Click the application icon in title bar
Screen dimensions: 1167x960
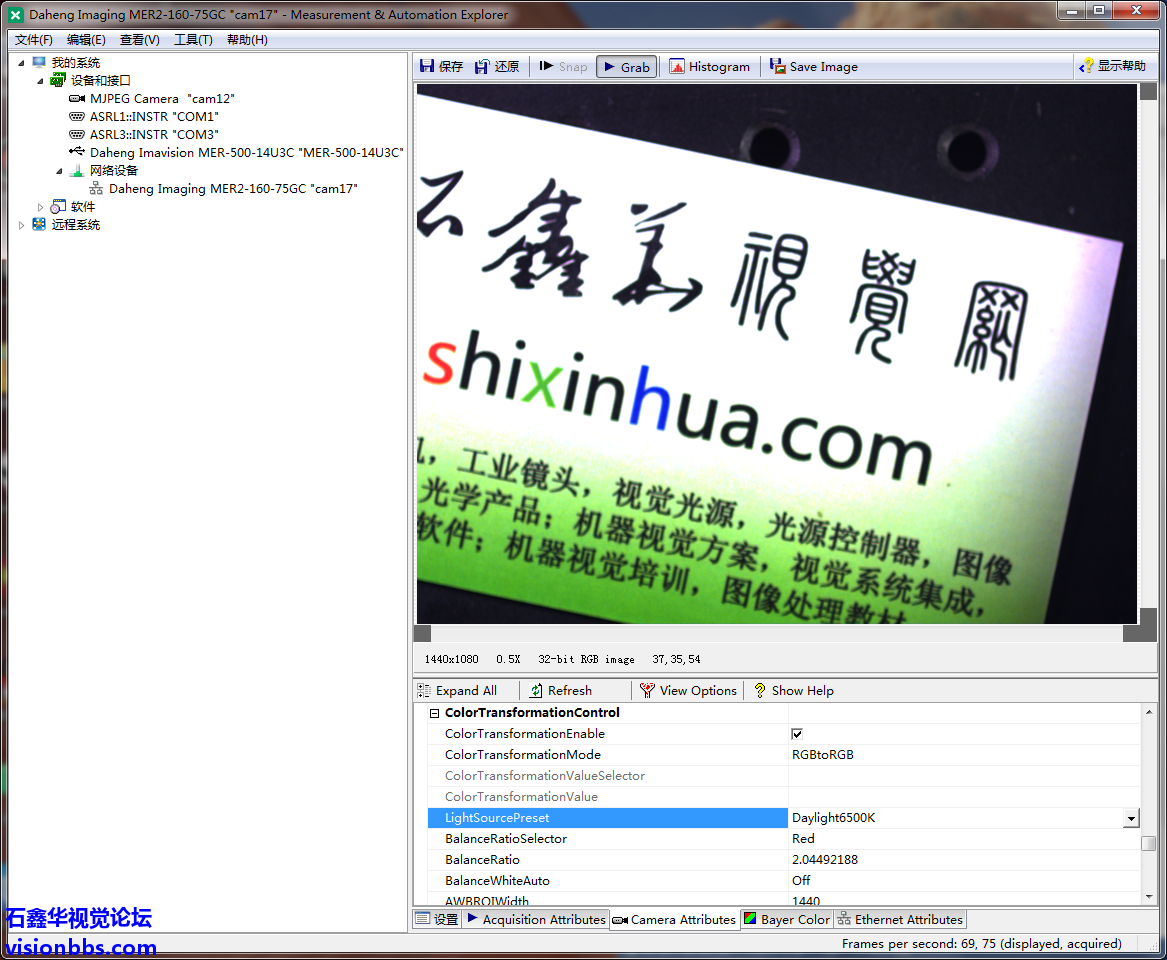coord(16,15)
